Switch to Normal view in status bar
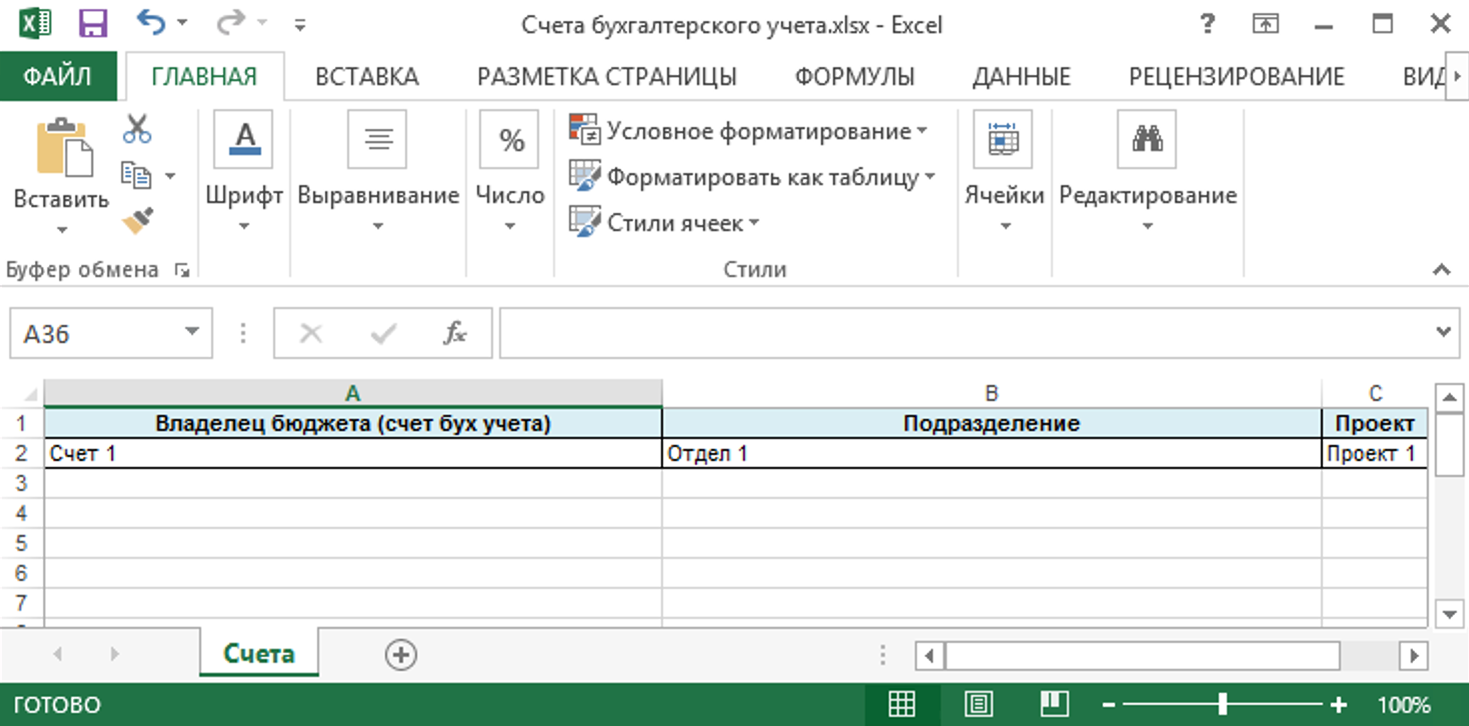Viewport: 1469px width, 726px height. point(902,704)
